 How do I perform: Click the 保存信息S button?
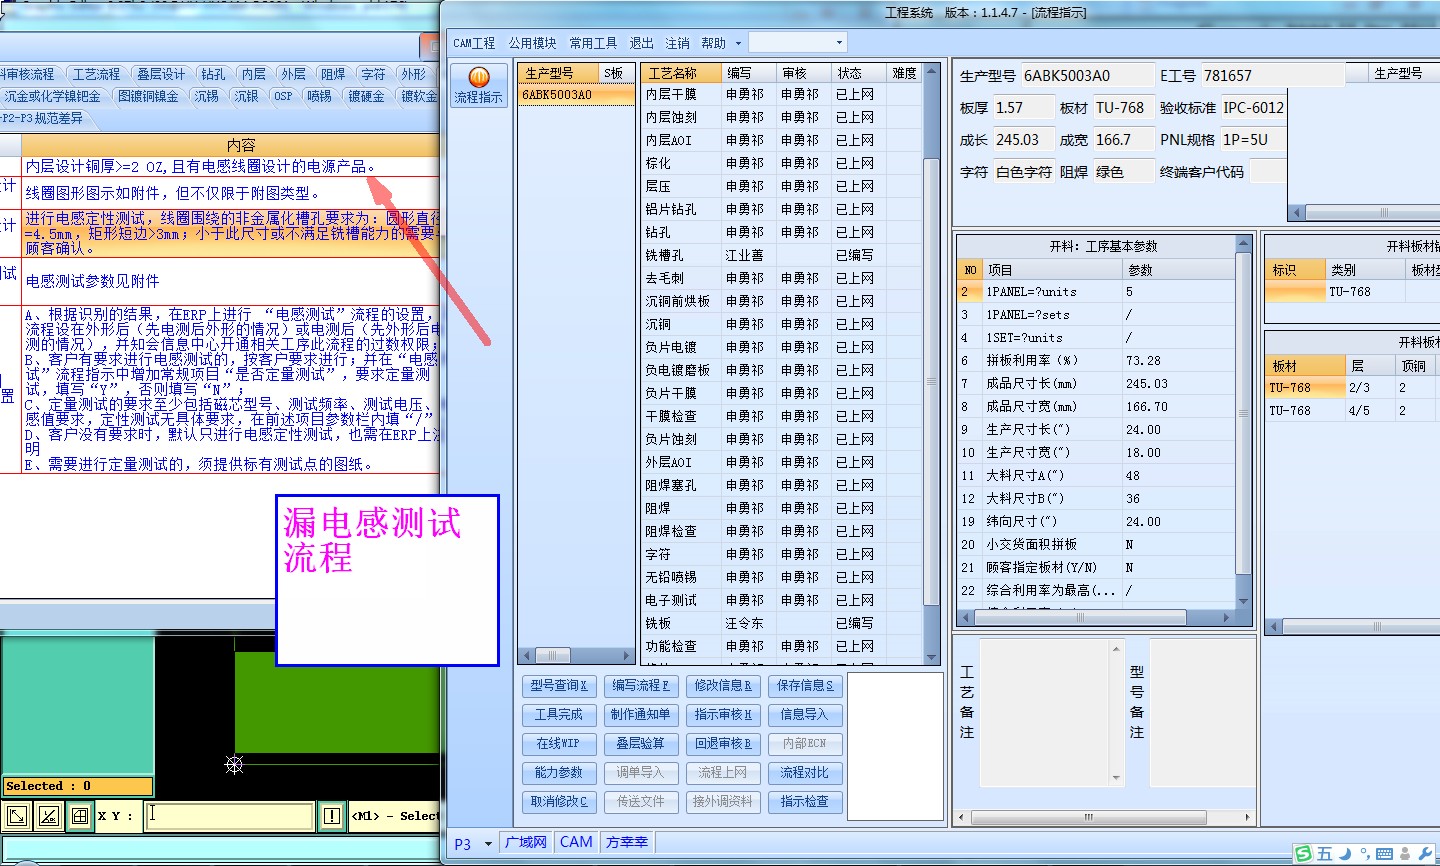(805, 685)
